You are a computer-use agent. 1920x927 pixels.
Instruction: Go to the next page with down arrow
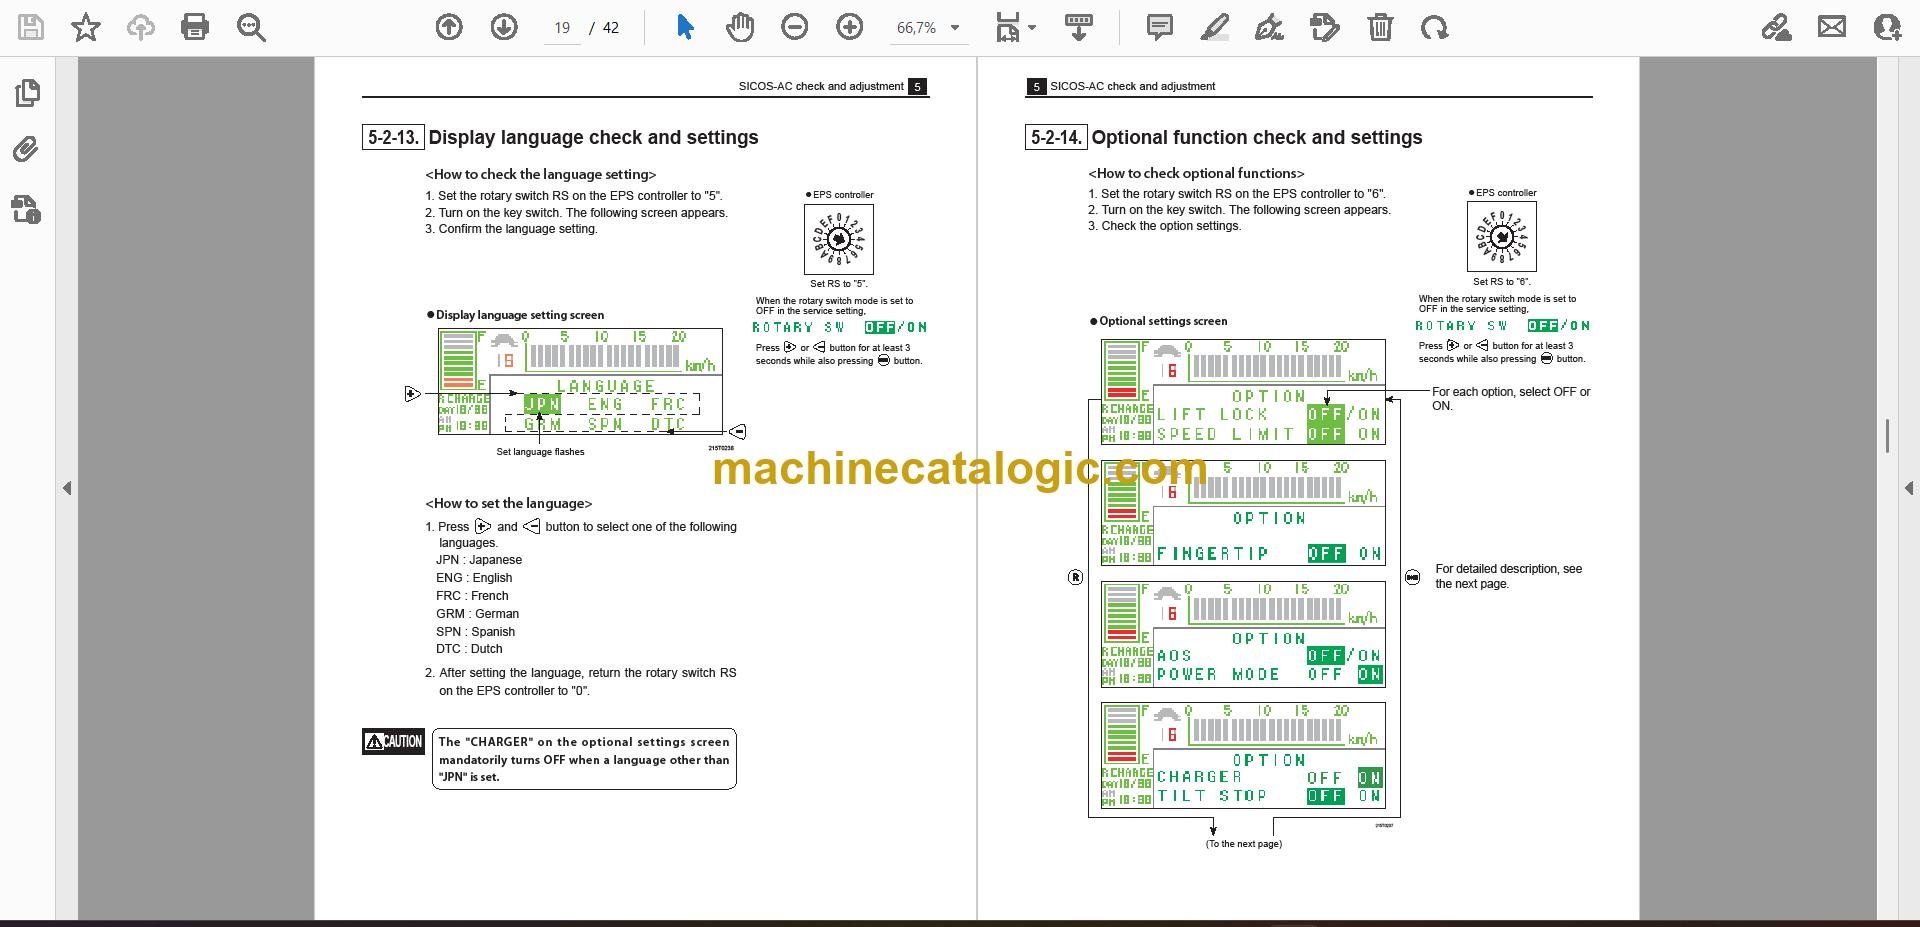(x=504, y=27)
